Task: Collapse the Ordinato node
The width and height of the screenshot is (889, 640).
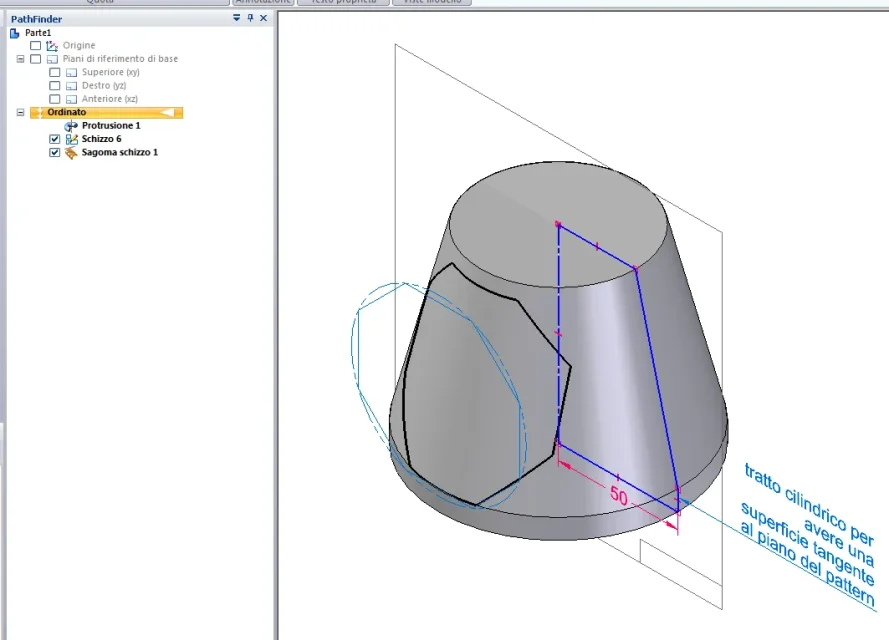Action: point(20,112)
